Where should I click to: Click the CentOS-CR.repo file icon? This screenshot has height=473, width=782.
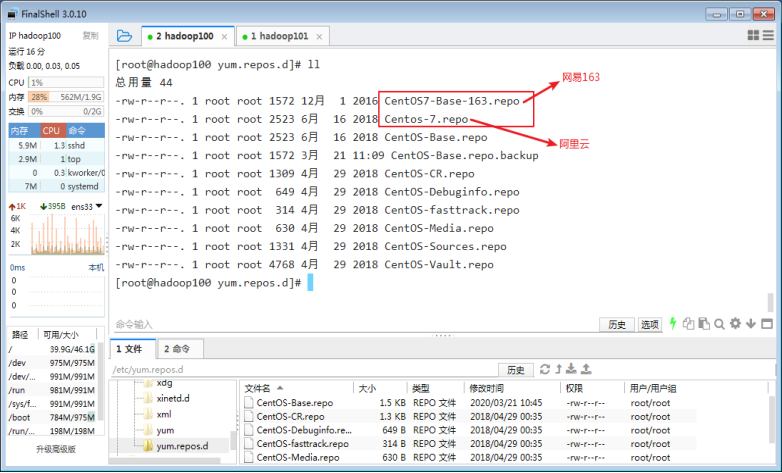point(248,416)
